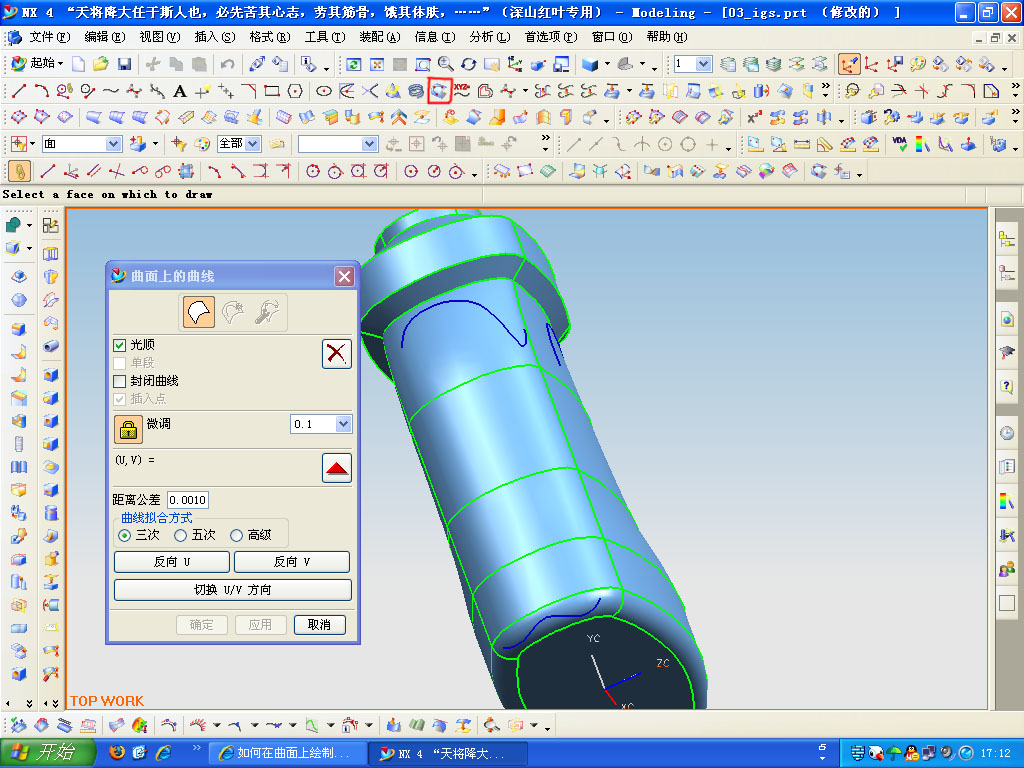Open the 全部 filter dropdown
The width and height of the screenshot is (1024, 768).
(x=252, y=144)
